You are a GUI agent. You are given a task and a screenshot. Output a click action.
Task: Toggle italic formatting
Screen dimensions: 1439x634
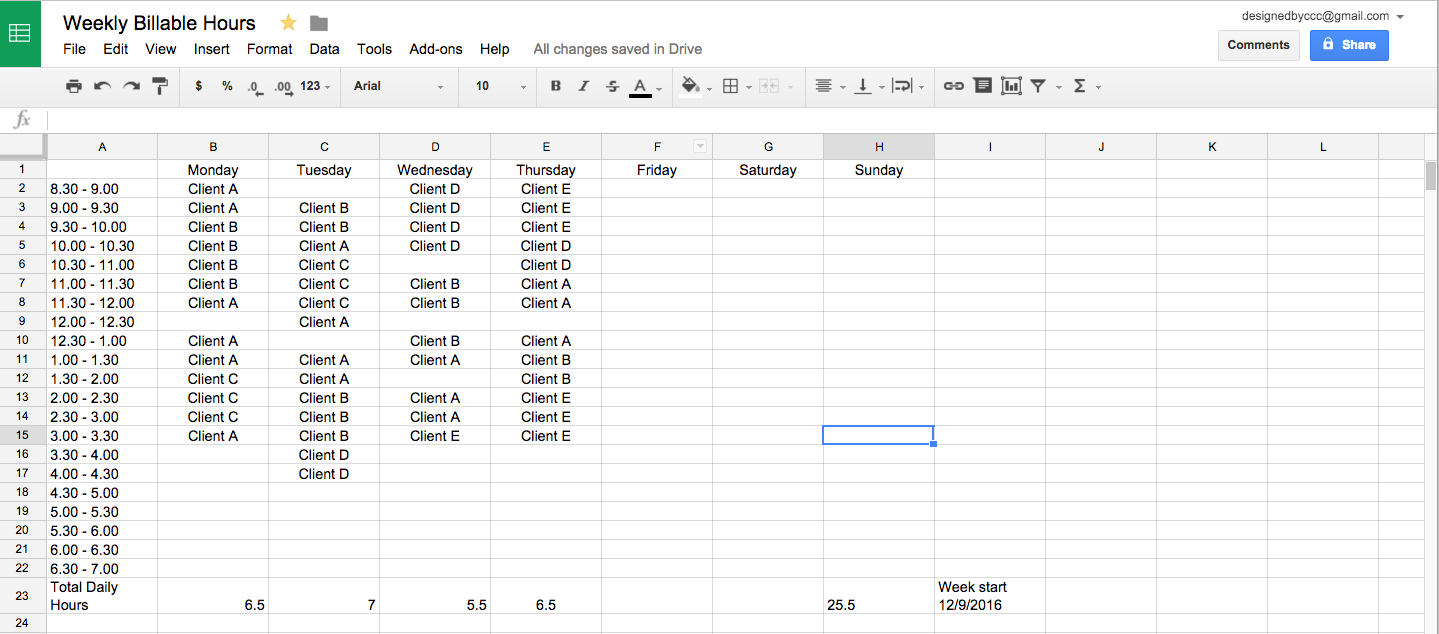coord(584,86)
